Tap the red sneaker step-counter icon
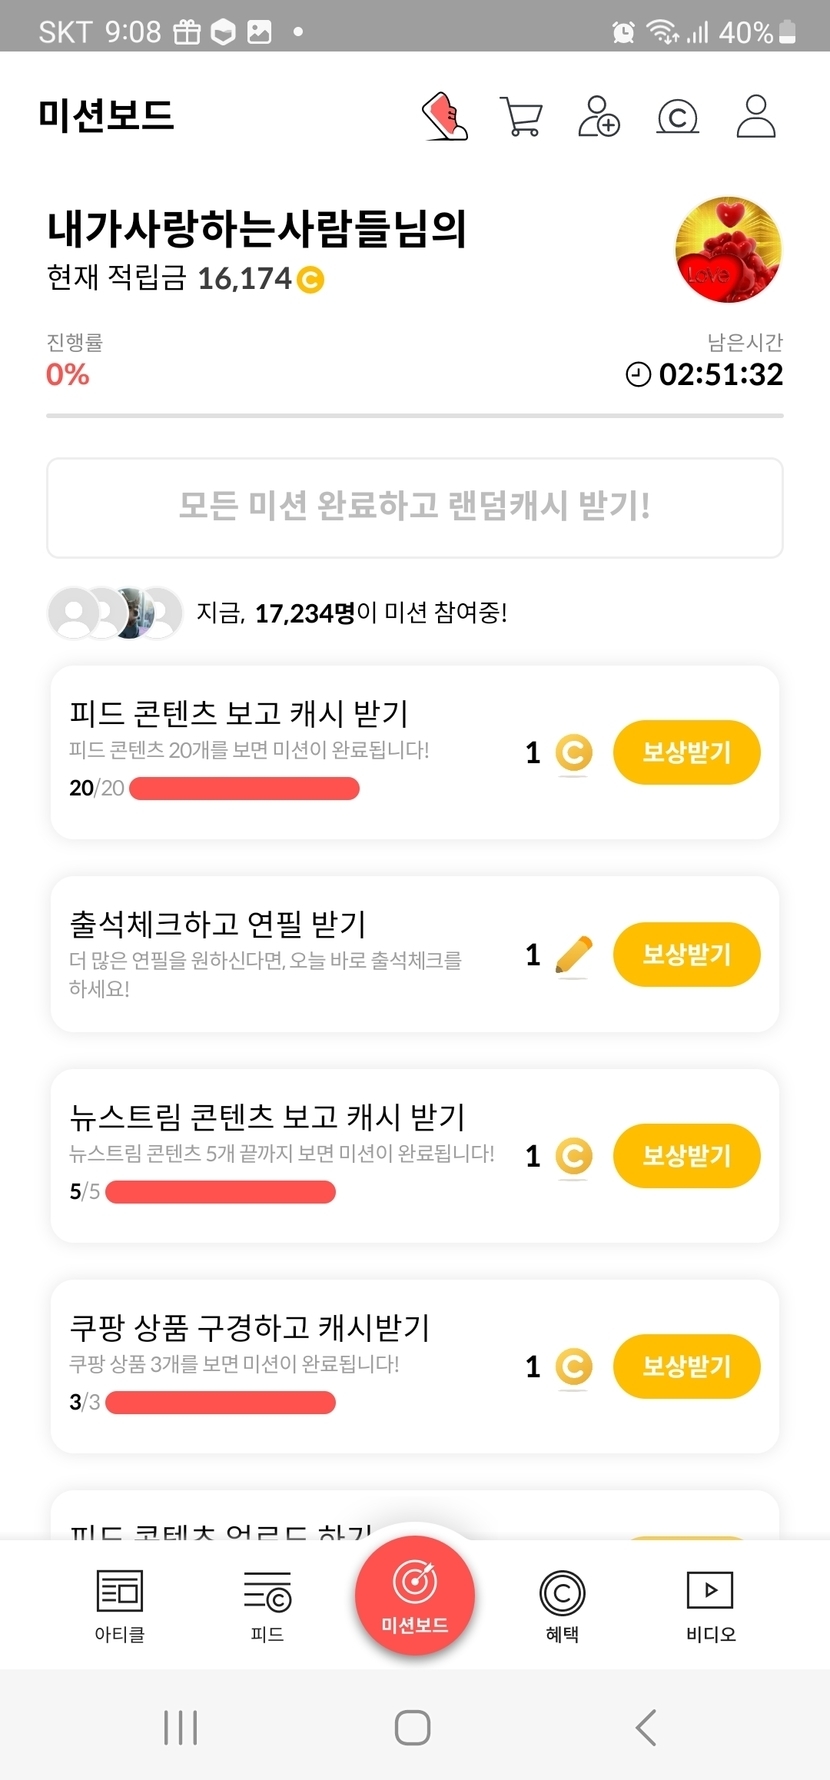The image size is (830, 1780). click(445, 116)
